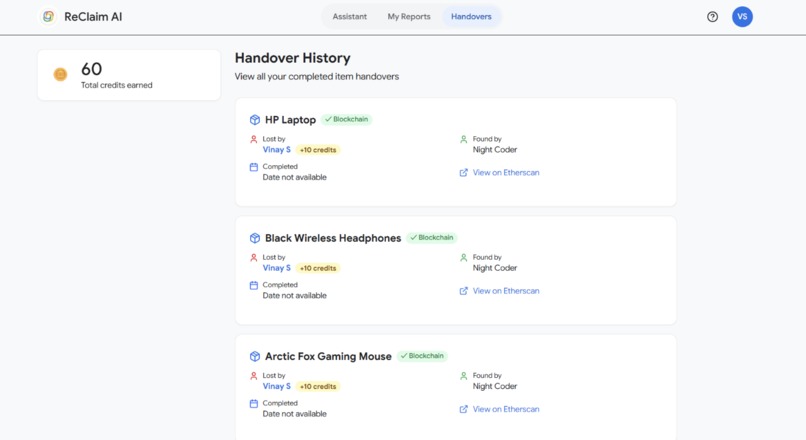The height and width of the screenshot is (440, 806).
Task: Click the ReClaim AI brand name
Action: [93, 16]
